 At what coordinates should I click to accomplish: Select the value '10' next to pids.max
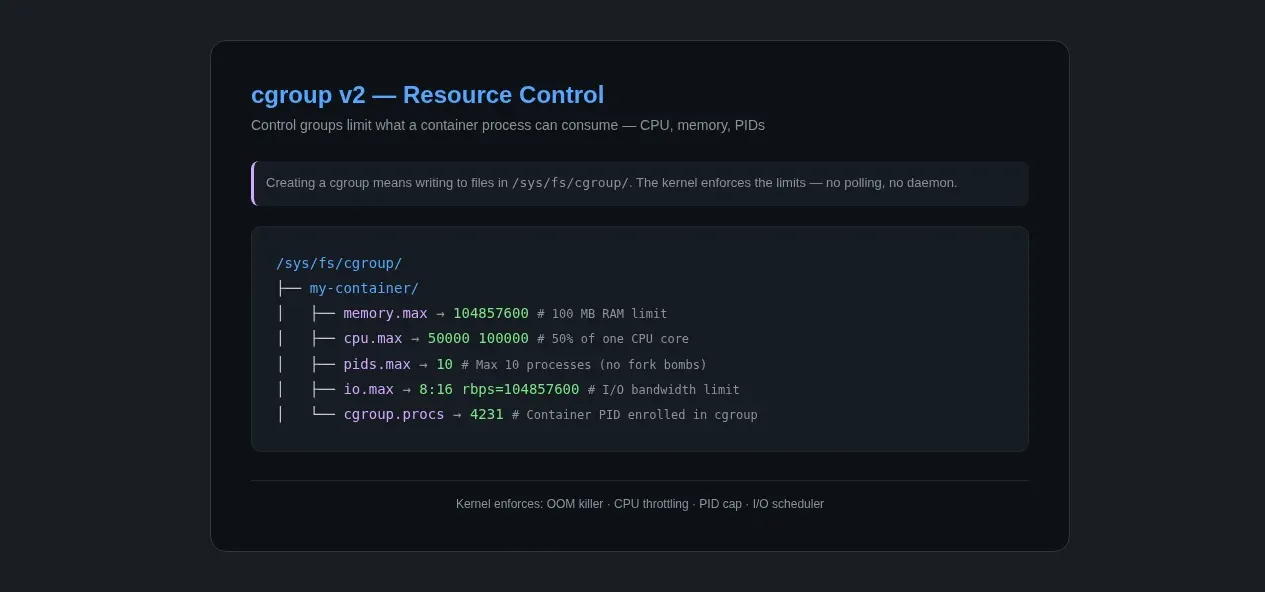[x=444, y=364]
